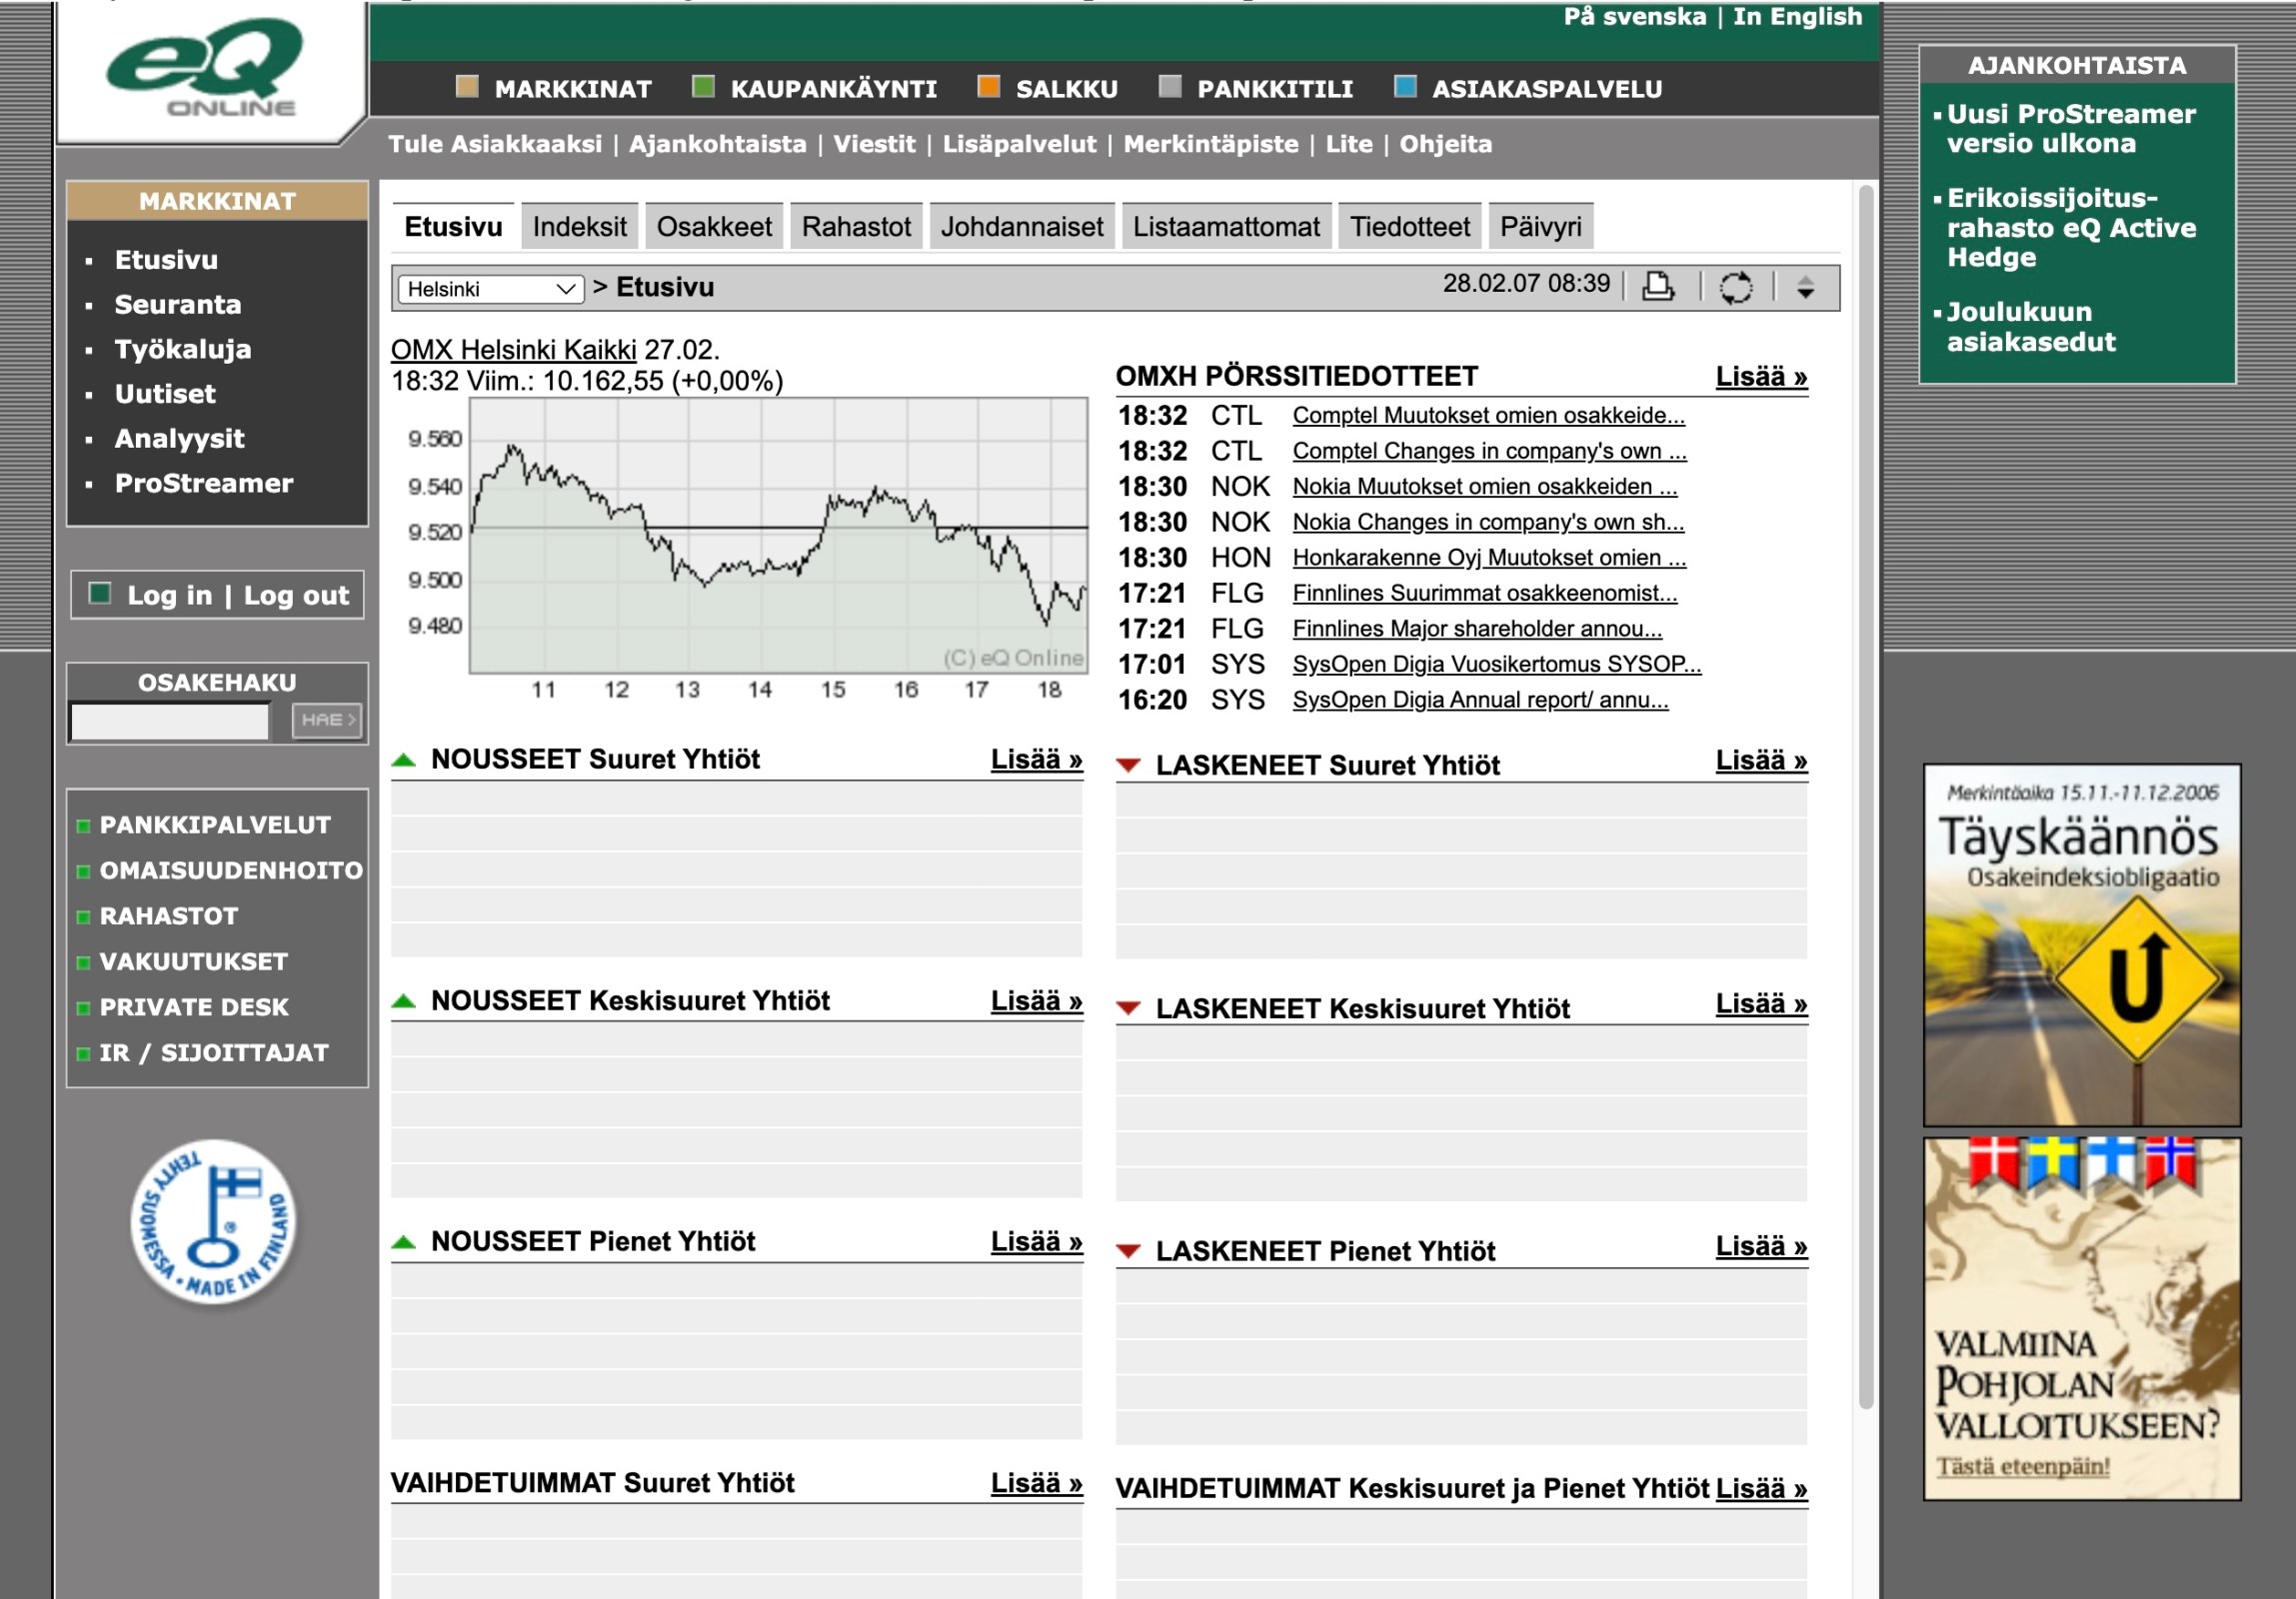Open the Salkku main menu
The height and width of the screenshot is (1599, 2296).
1066,89
